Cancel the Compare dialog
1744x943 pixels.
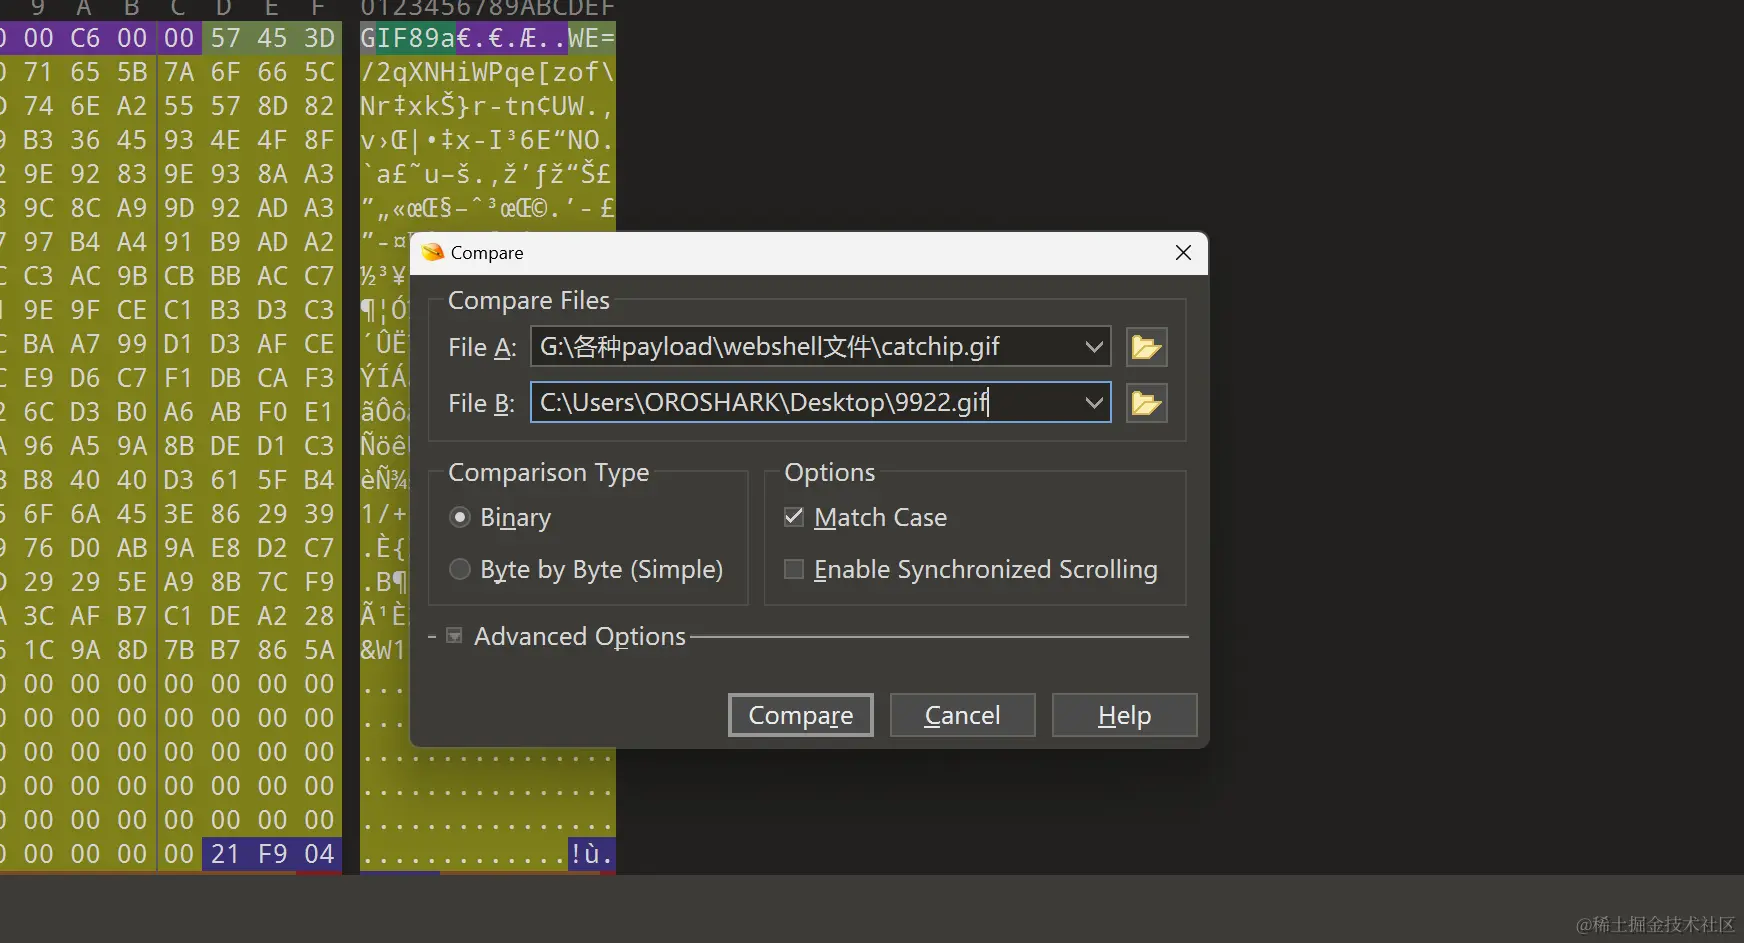(963, 715)
